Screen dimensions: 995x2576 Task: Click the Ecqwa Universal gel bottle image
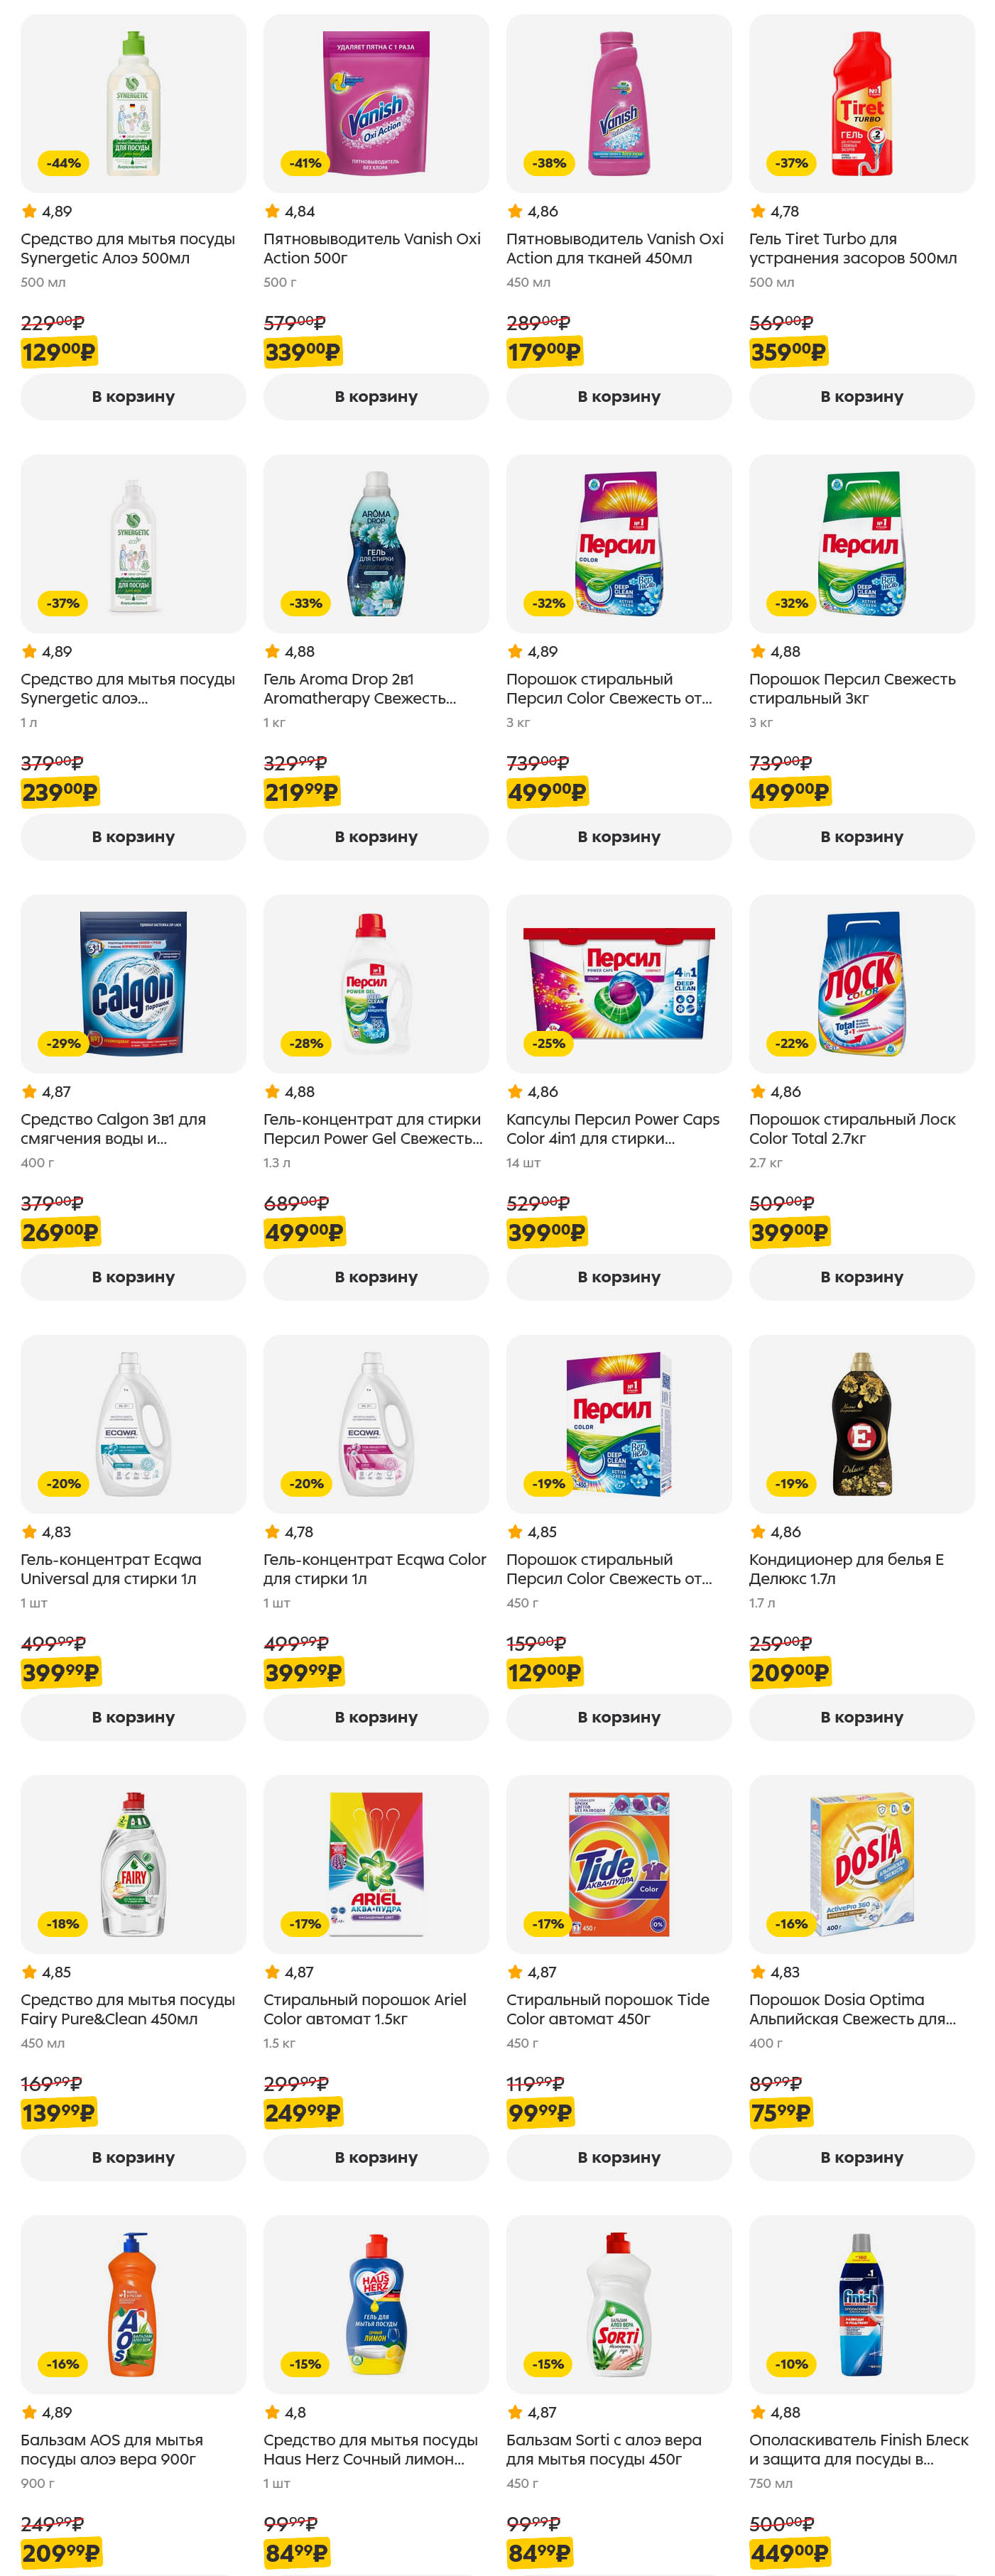(133, 1424)
